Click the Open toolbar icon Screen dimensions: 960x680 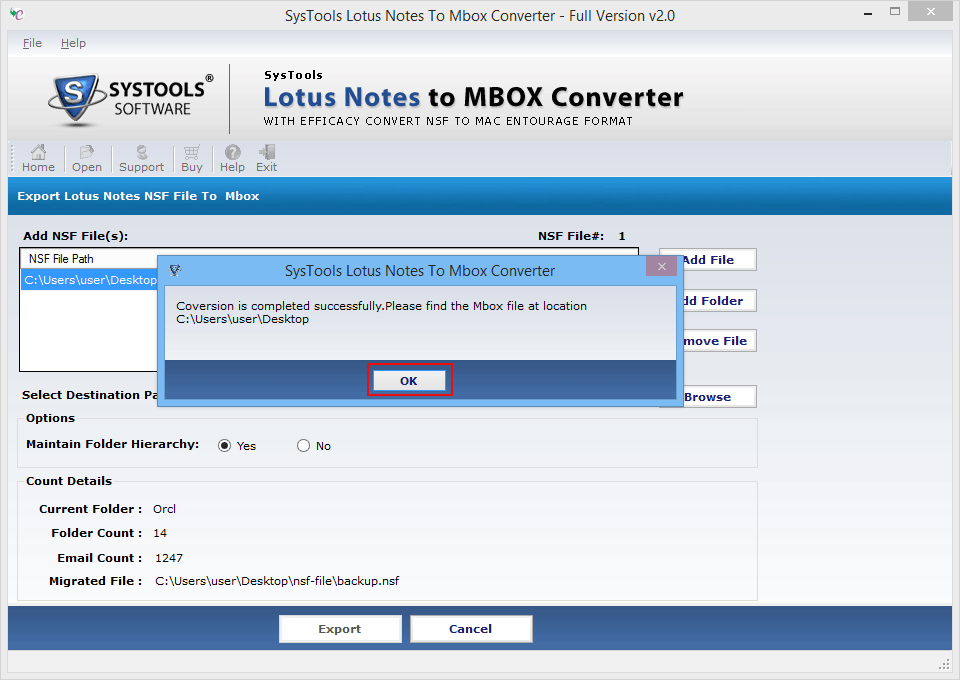[86, 159]
